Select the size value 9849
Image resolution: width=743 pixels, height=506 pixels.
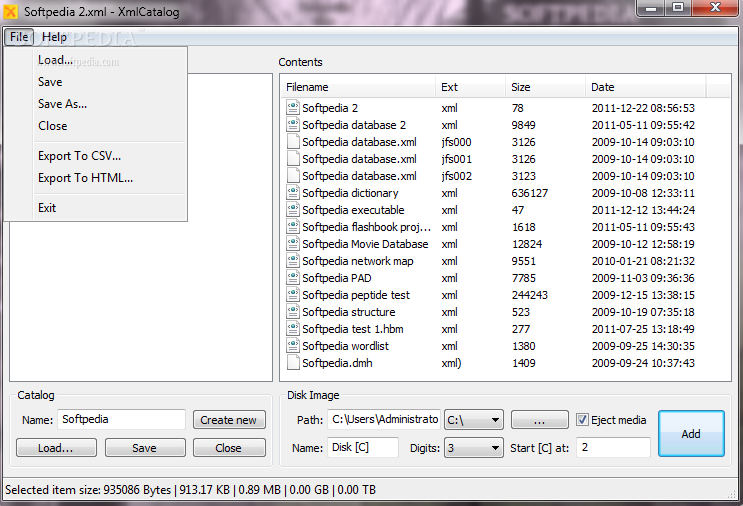524,125
